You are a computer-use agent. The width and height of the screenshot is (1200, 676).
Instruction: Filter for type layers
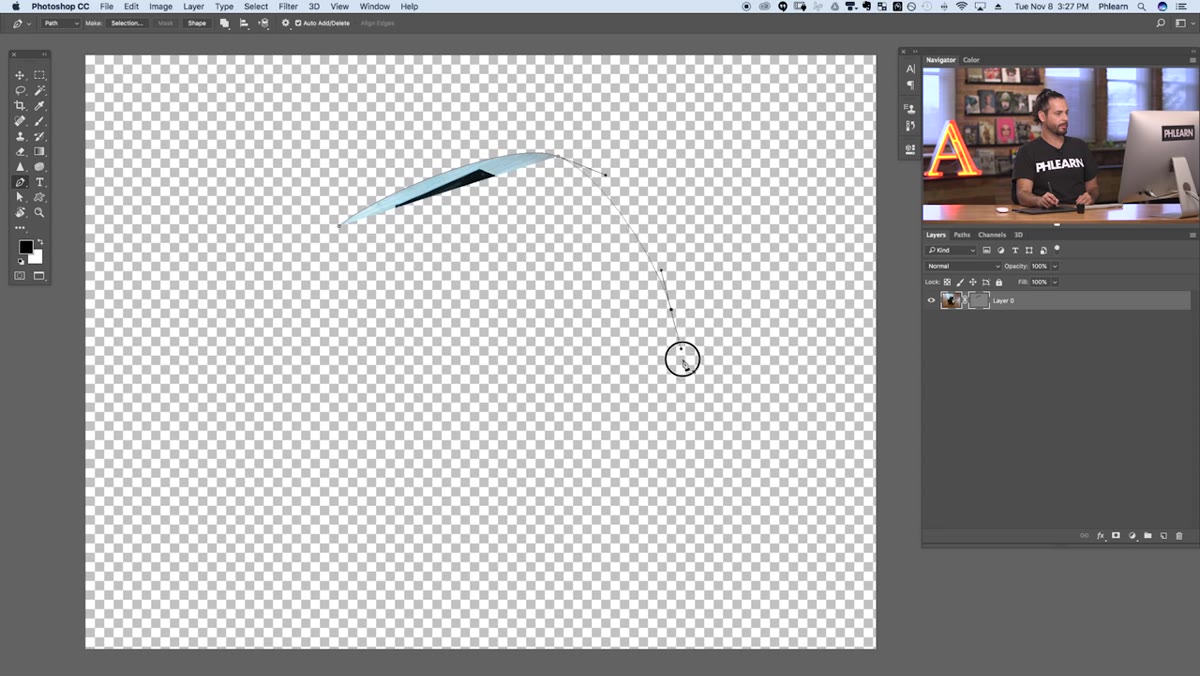click(1015, 250)
